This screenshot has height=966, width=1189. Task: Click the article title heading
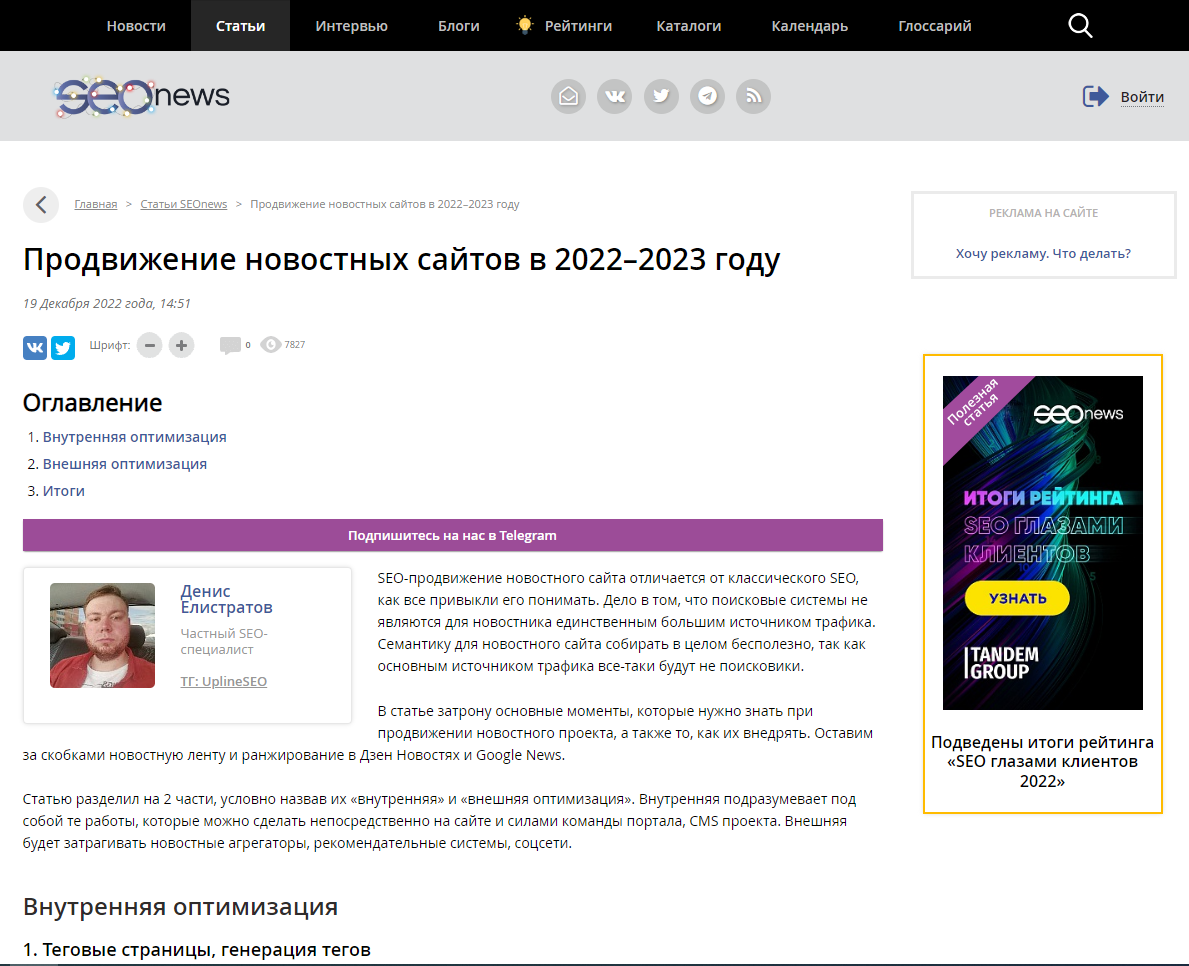[401, 259]
